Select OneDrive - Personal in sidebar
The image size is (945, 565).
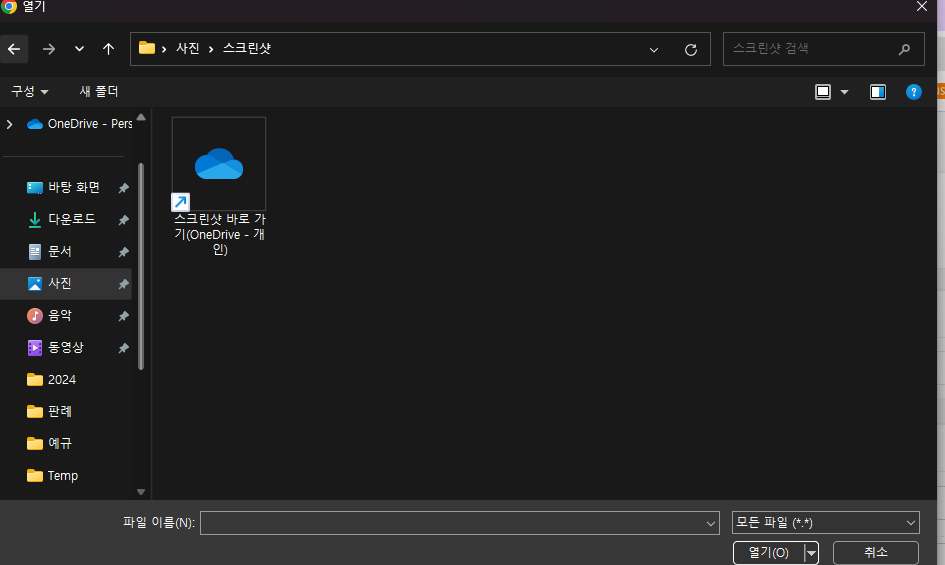click(79, 124)
